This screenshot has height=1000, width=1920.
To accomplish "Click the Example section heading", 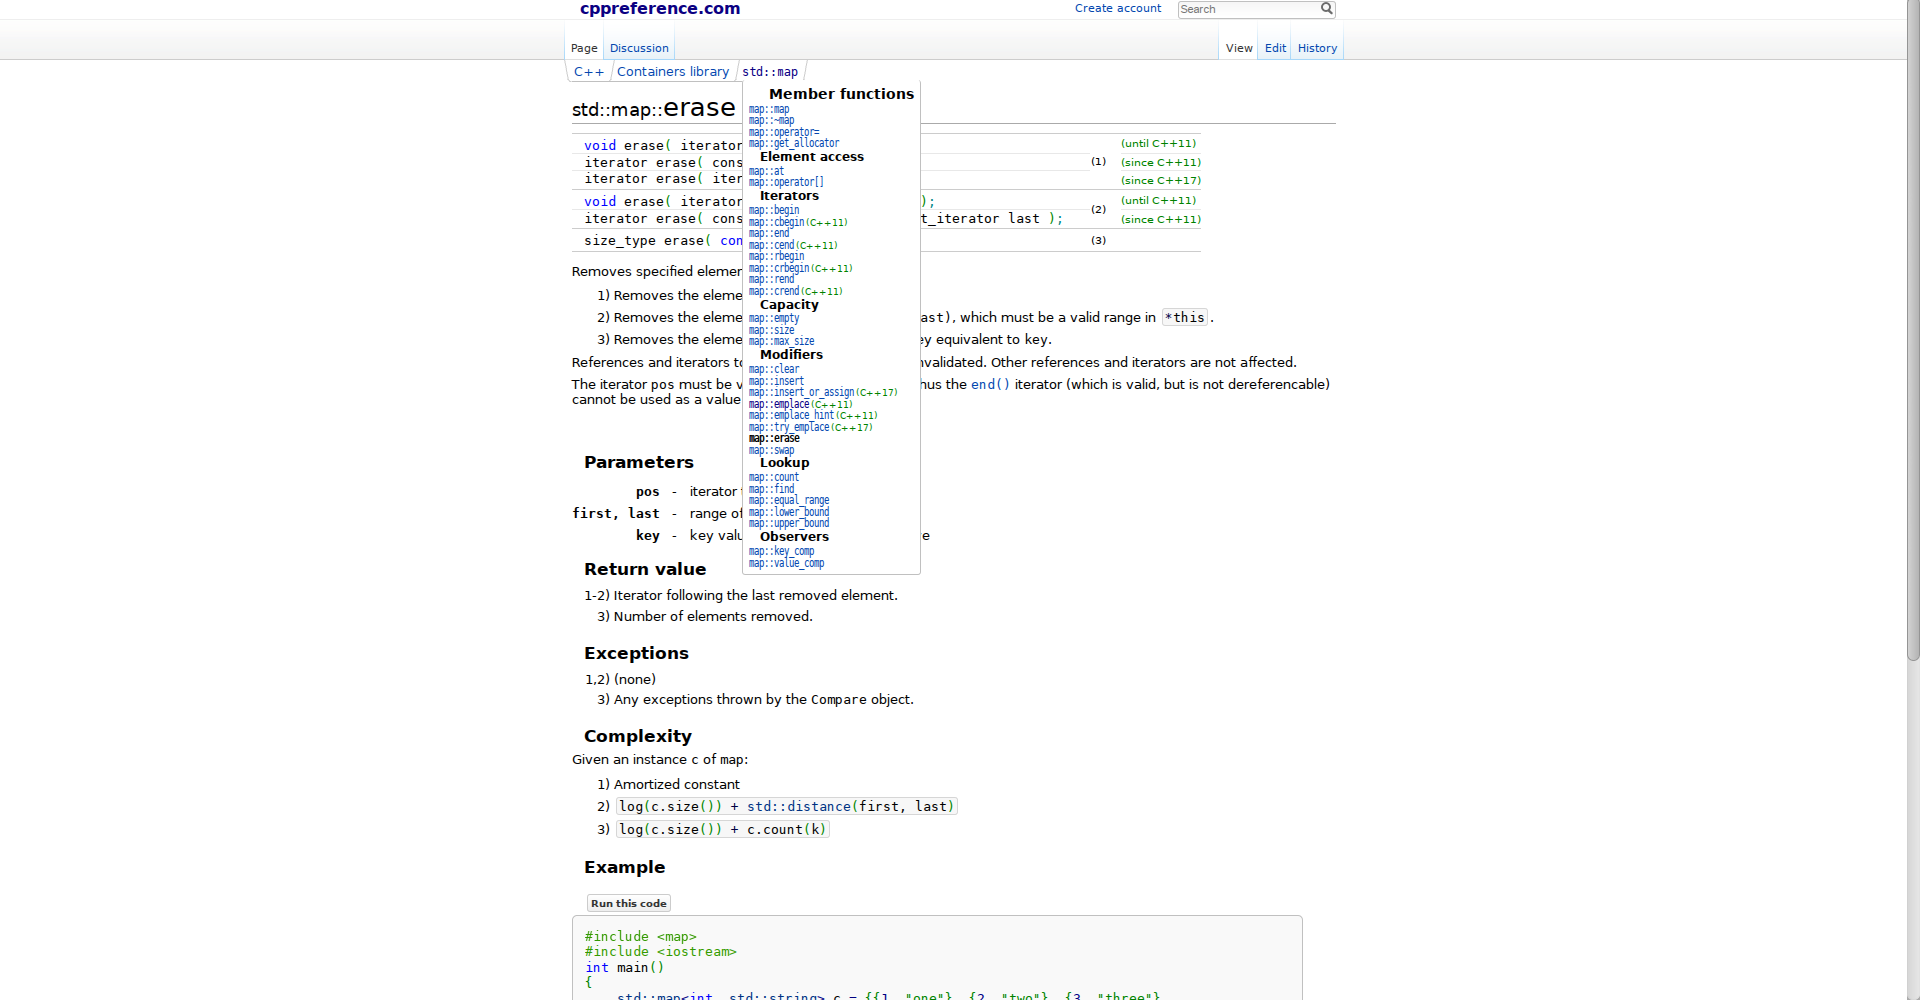I will pyautogui.click(x=624, y=867).
